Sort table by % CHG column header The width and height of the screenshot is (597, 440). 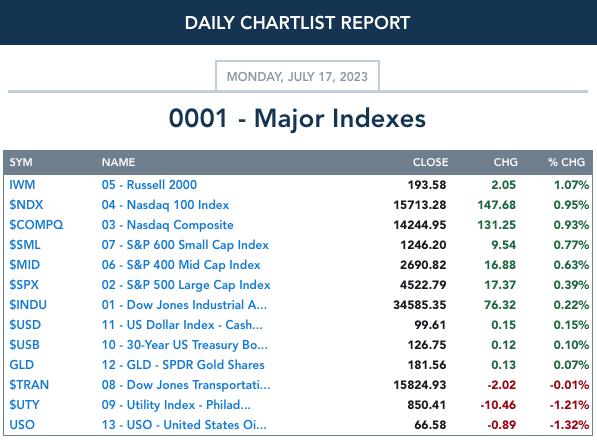tap(566, 162)
